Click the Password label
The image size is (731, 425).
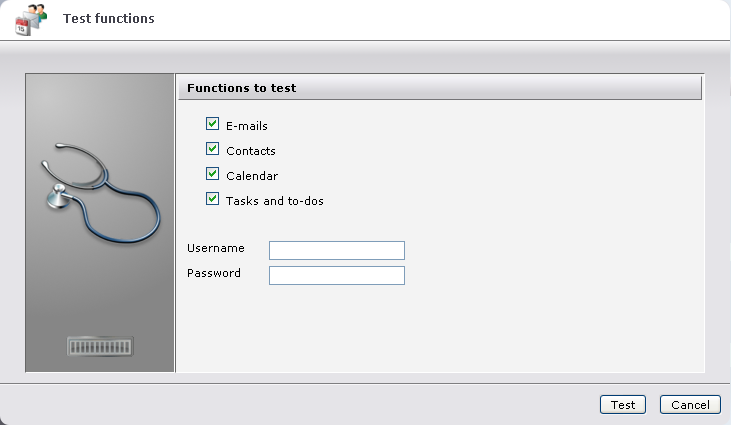pos(214,273)
